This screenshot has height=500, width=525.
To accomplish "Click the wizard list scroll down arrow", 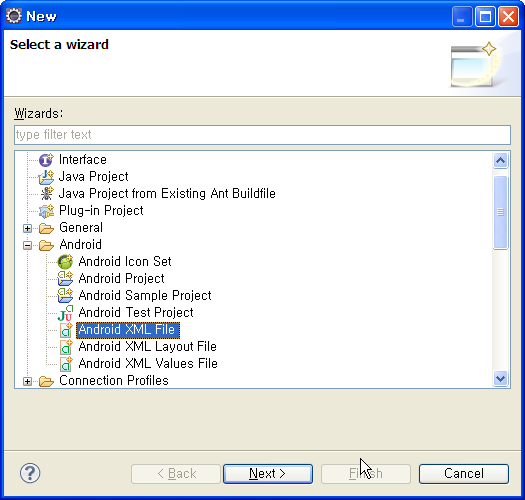I will pos(501,379).
